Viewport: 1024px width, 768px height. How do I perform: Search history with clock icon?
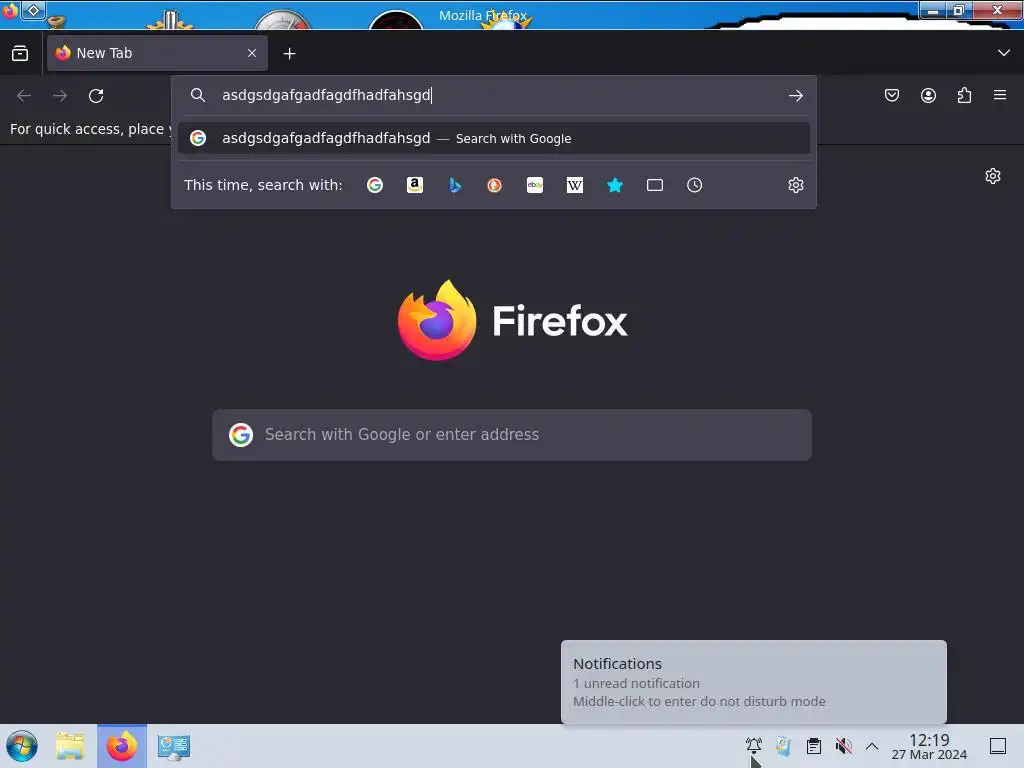point(694,185)
